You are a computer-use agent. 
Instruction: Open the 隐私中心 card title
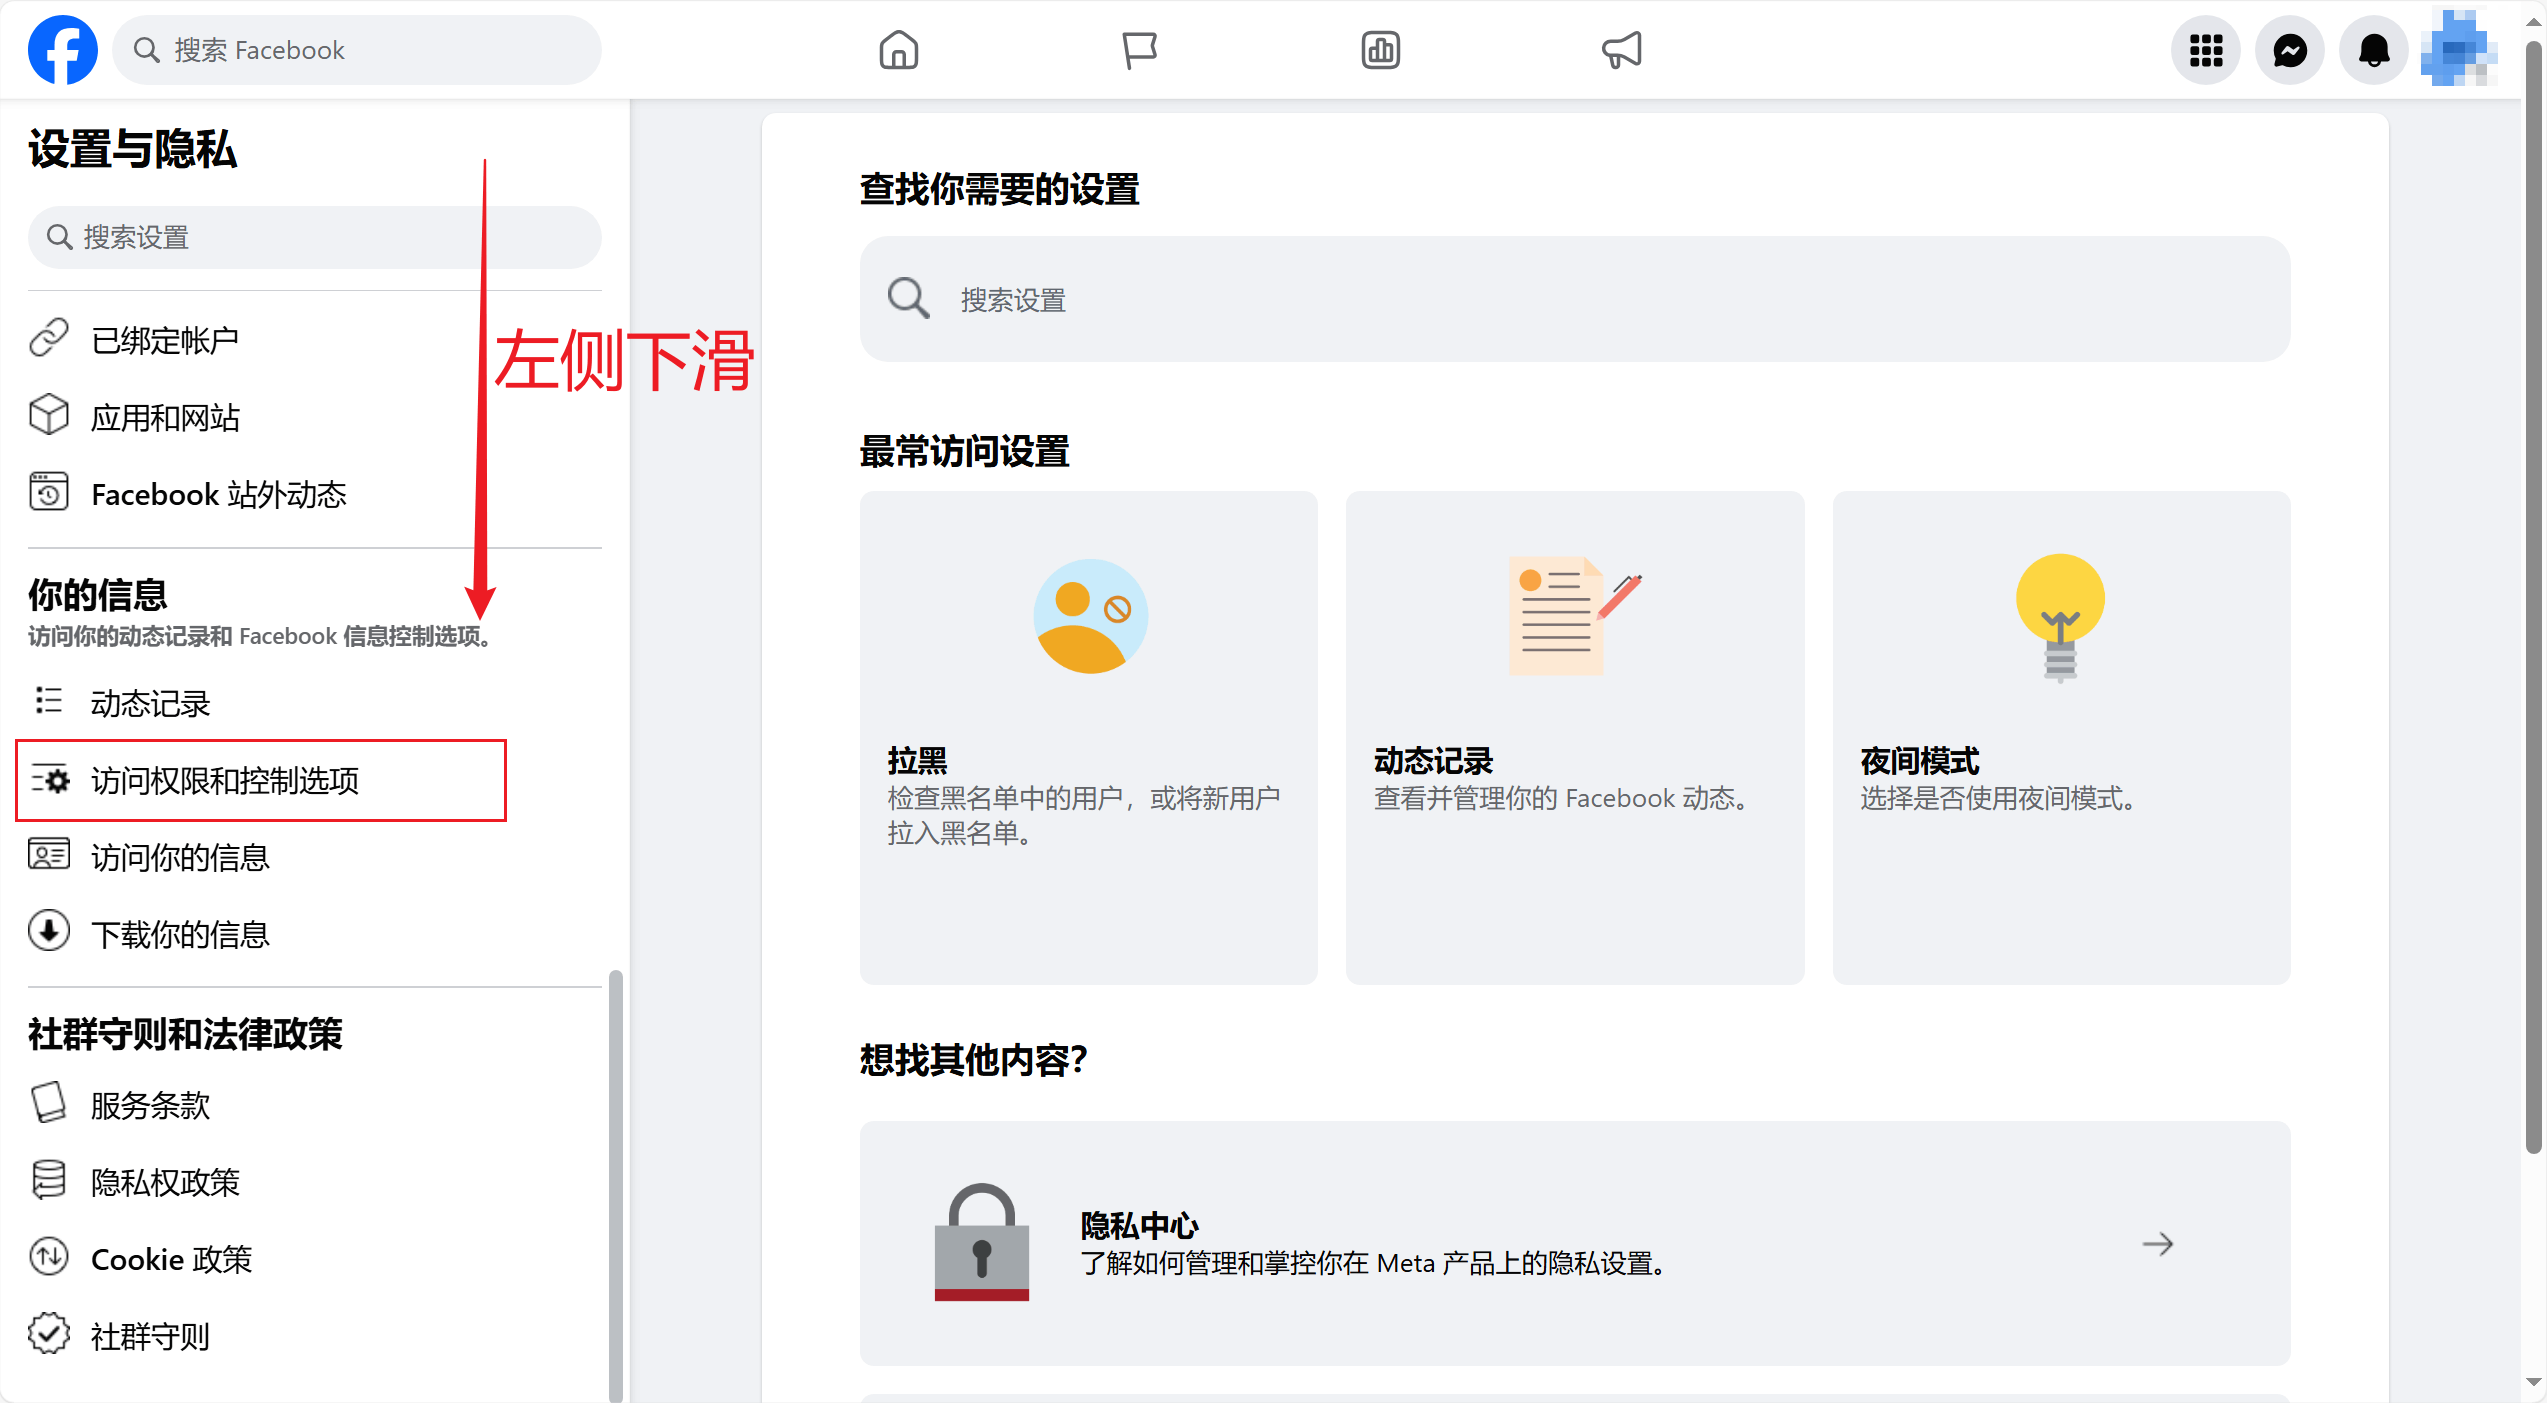[1139, 1224]
